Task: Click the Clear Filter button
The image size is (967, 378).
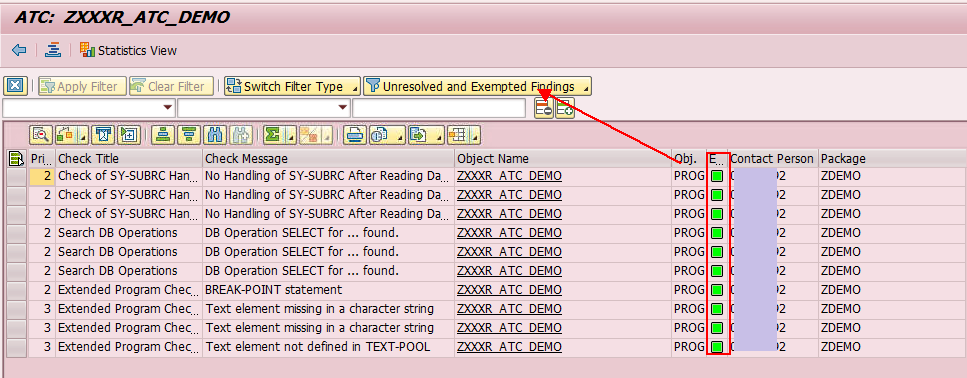Action: (x=171, y=86)
